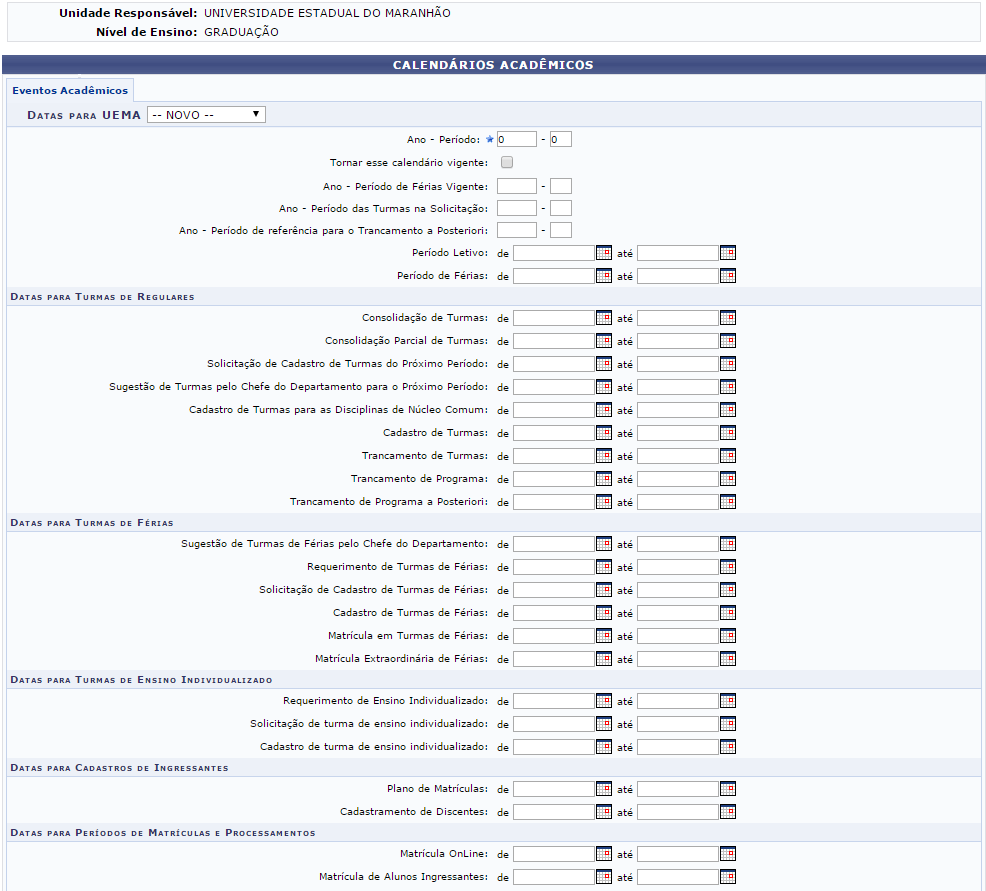Viewport: 986px width, 891px height.
Task: Click Matrícula de Alunos Ingressantes start date field
Action: click(x=553, y=877)
